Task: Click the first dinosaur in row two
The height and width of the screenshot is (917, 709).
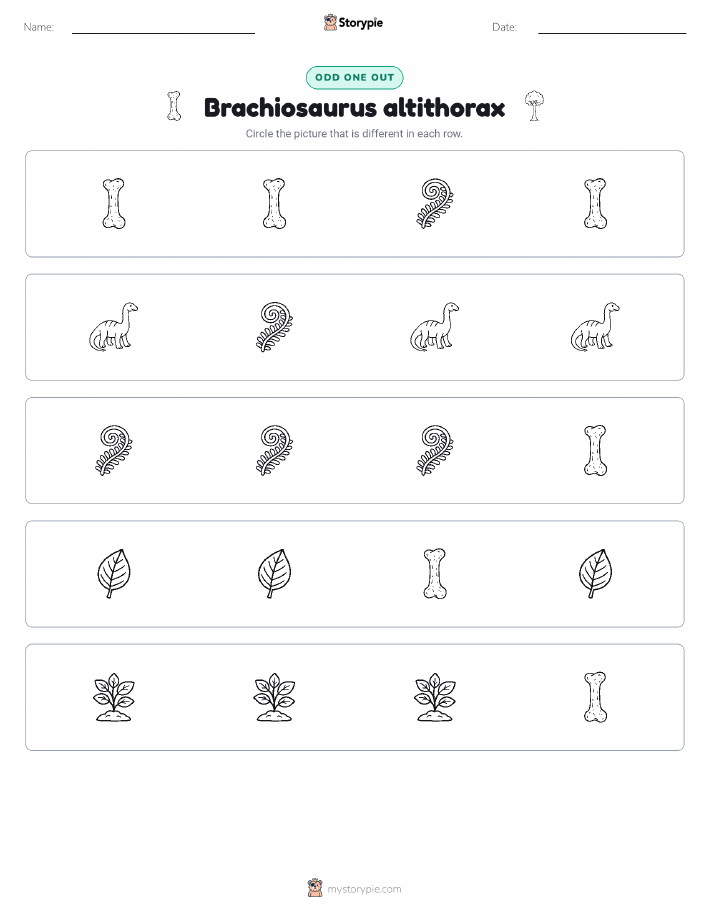Action: pyautogui.click(x=114, y=327)
